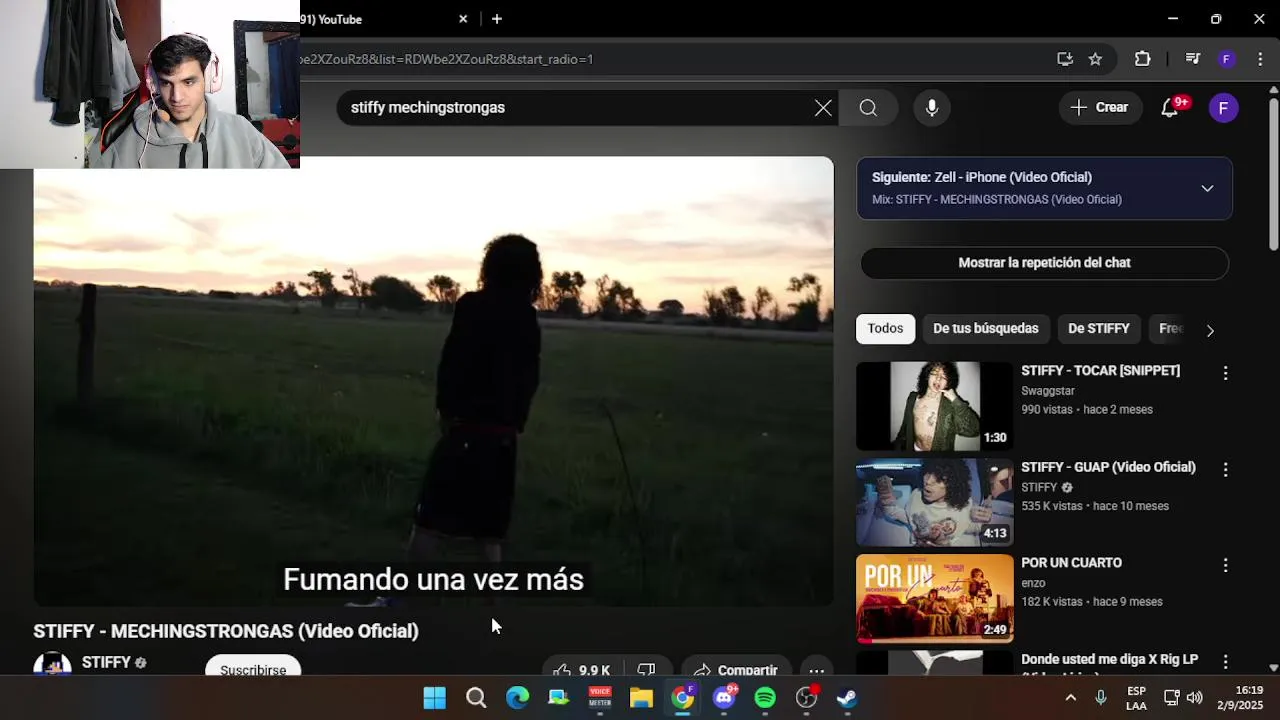Open OBS Studio from the taskbar
The image size is (1280, 720).
(x=806, y=698)
